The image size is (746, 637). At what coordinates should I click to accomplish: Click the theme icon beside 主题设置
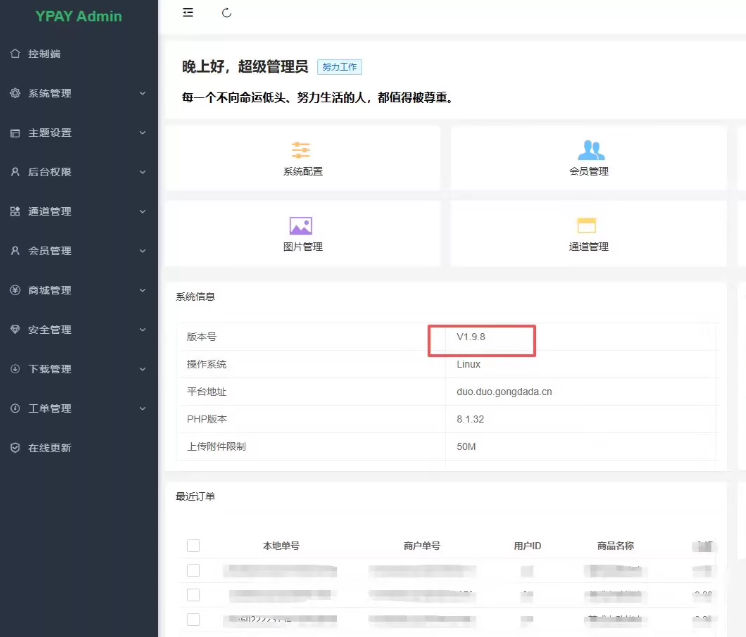click(x=15, y=133)
